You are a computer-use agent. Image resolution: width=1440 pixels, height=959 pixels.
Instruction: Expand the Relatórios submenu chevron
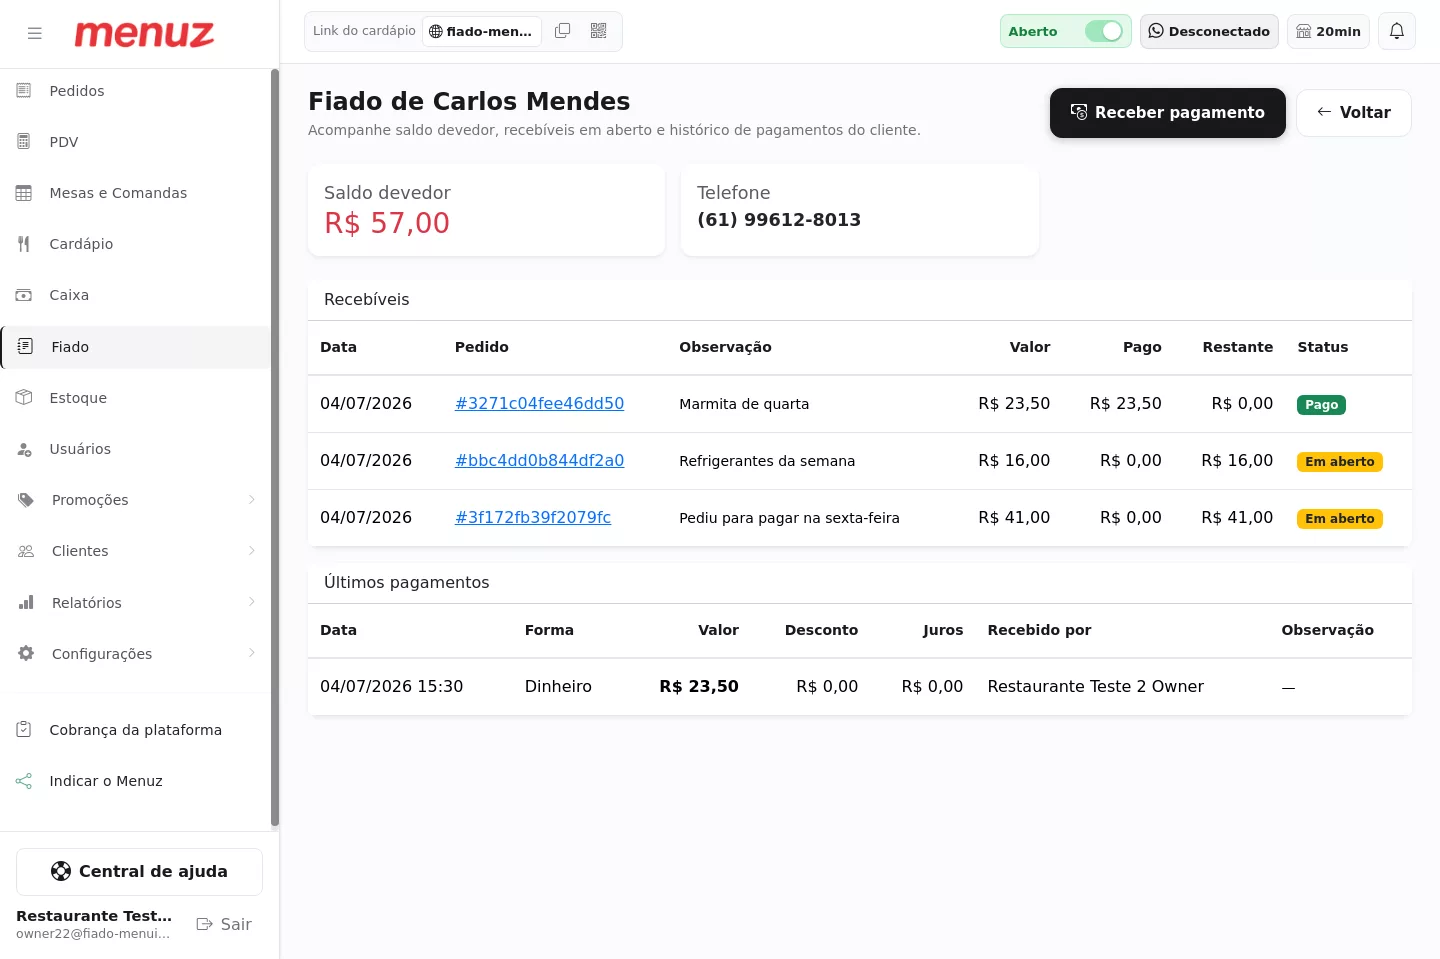point(252,602)
